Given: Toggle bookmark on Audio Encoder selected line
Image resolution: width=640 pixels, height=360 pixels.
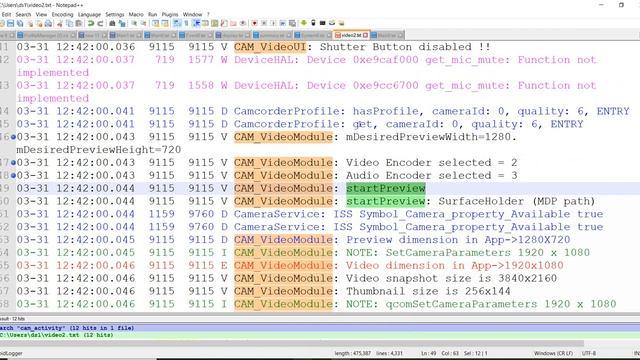Looking at the screenshot, I should (x=13, y=176).
